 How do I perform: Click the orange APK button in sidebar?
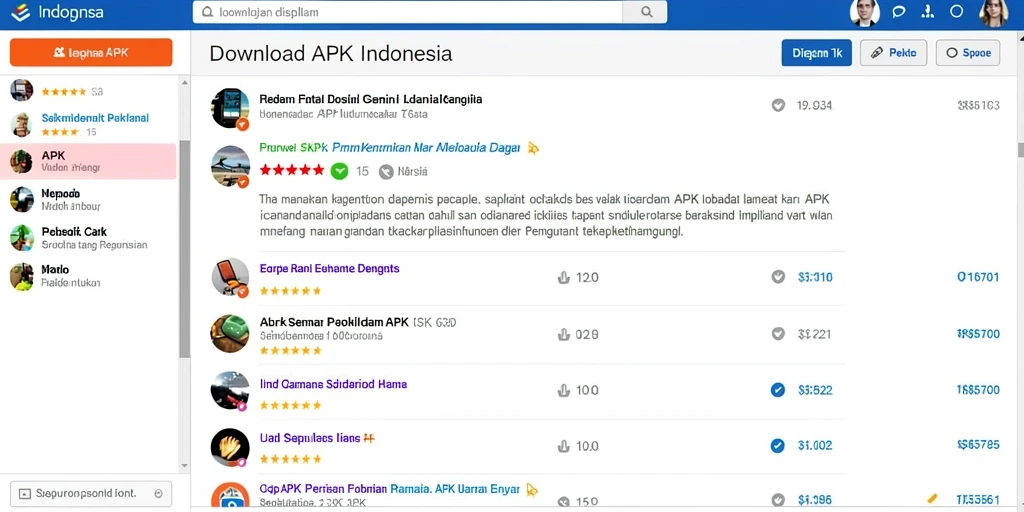pos(91,52)
